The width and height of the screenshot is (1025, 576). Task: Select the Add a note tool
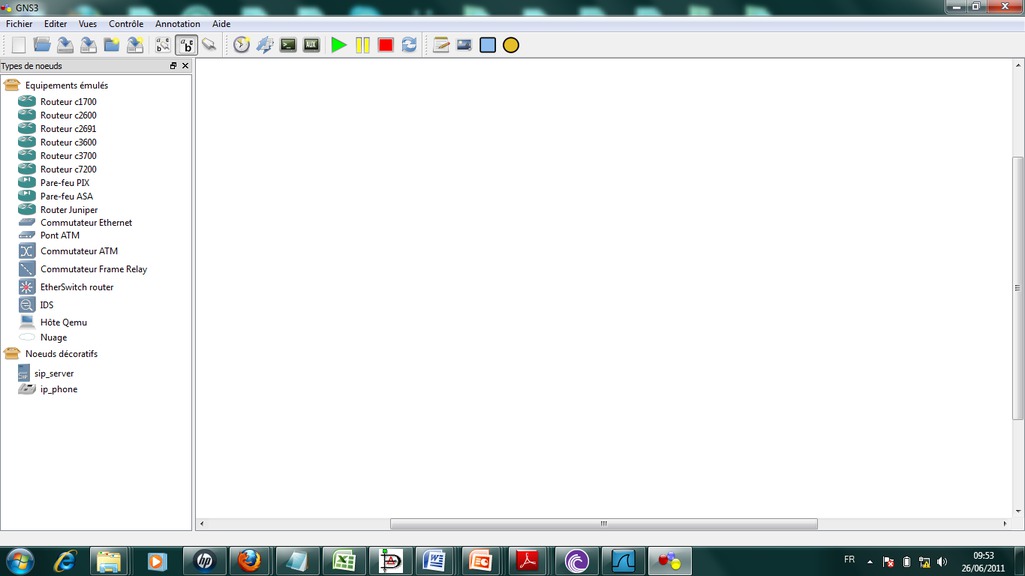coord(441,45)
